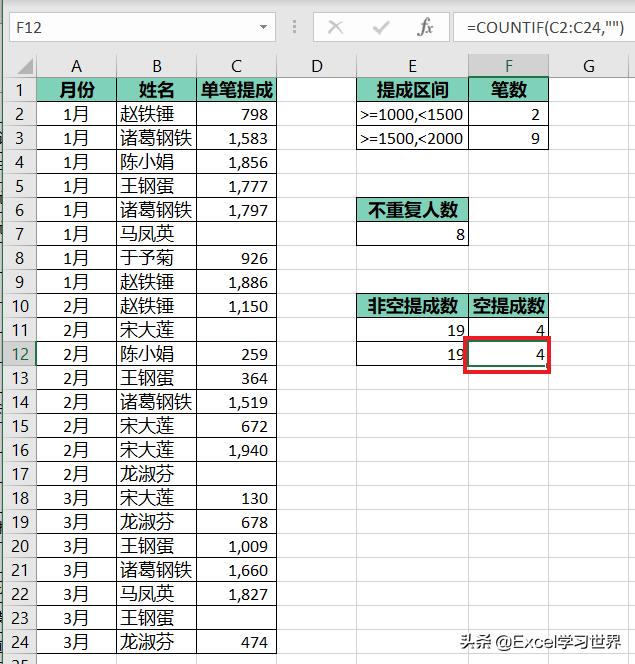Viewport: 635px width, 664px height.
Task: Select cell F11 showing 4
Action: pos(508,330)
